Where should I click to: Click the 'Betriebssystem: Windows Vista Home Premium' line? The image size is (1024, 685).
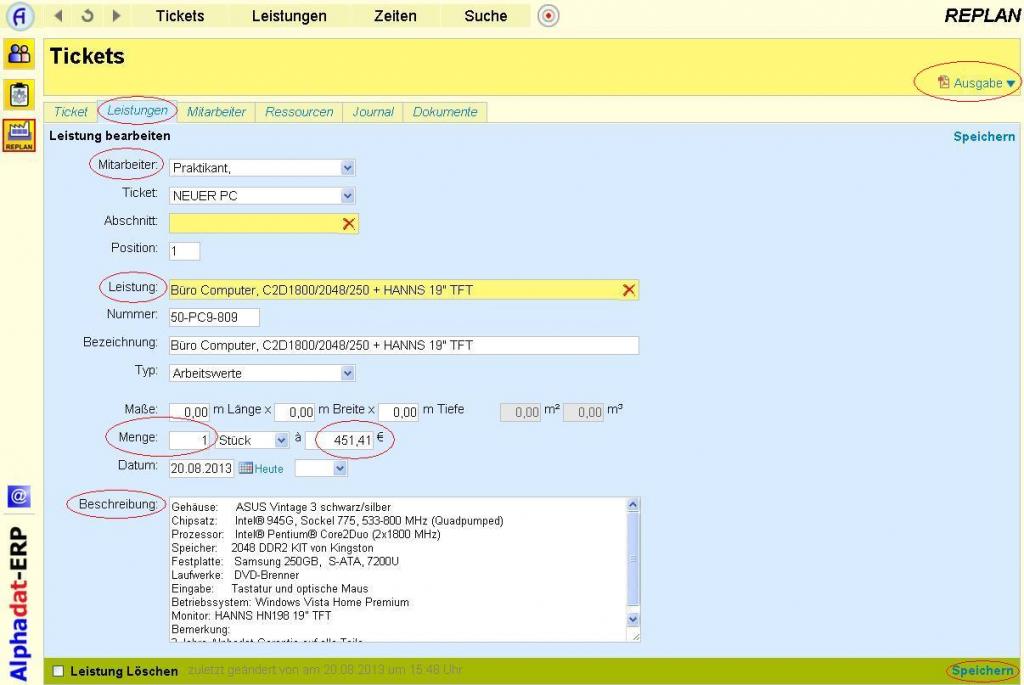(290, 602)
